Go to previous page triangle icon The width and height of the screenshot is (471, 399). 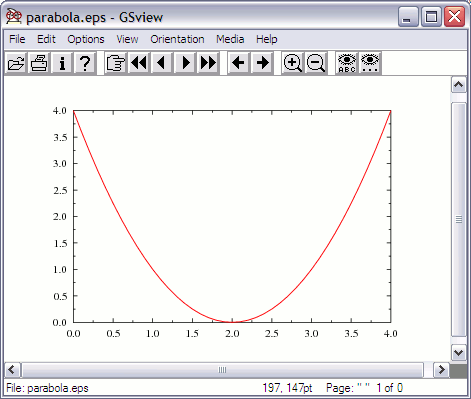[x=162, y=63]
